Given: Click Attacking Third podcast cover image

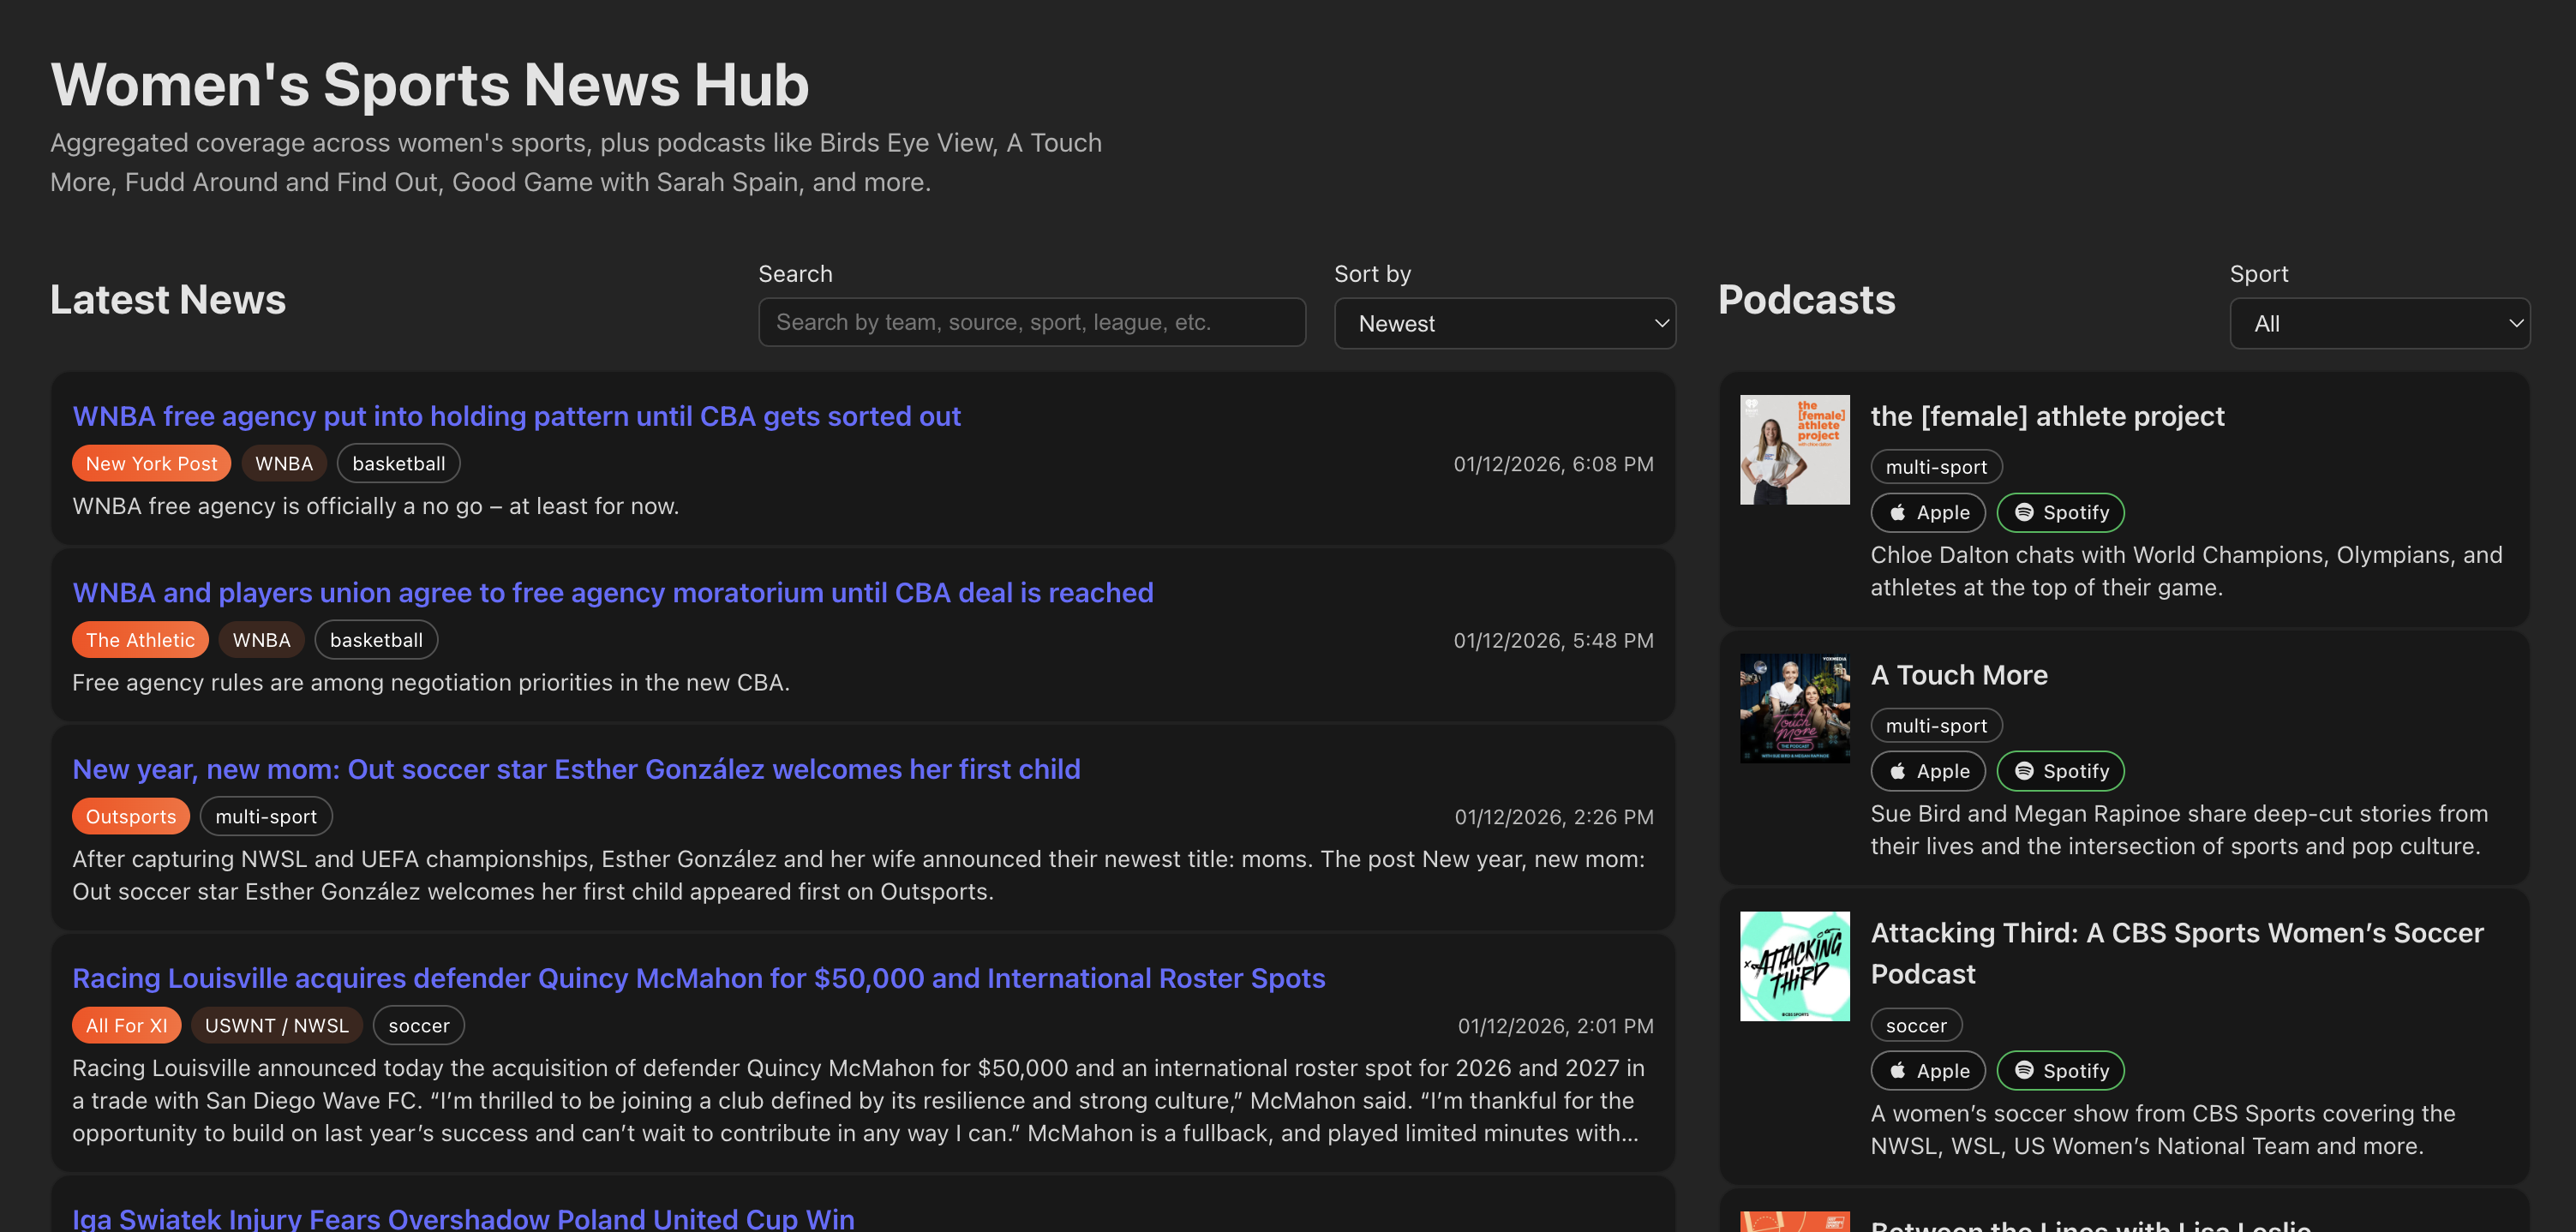Looking at the screenshot, I should click(x=1794, y=966).
